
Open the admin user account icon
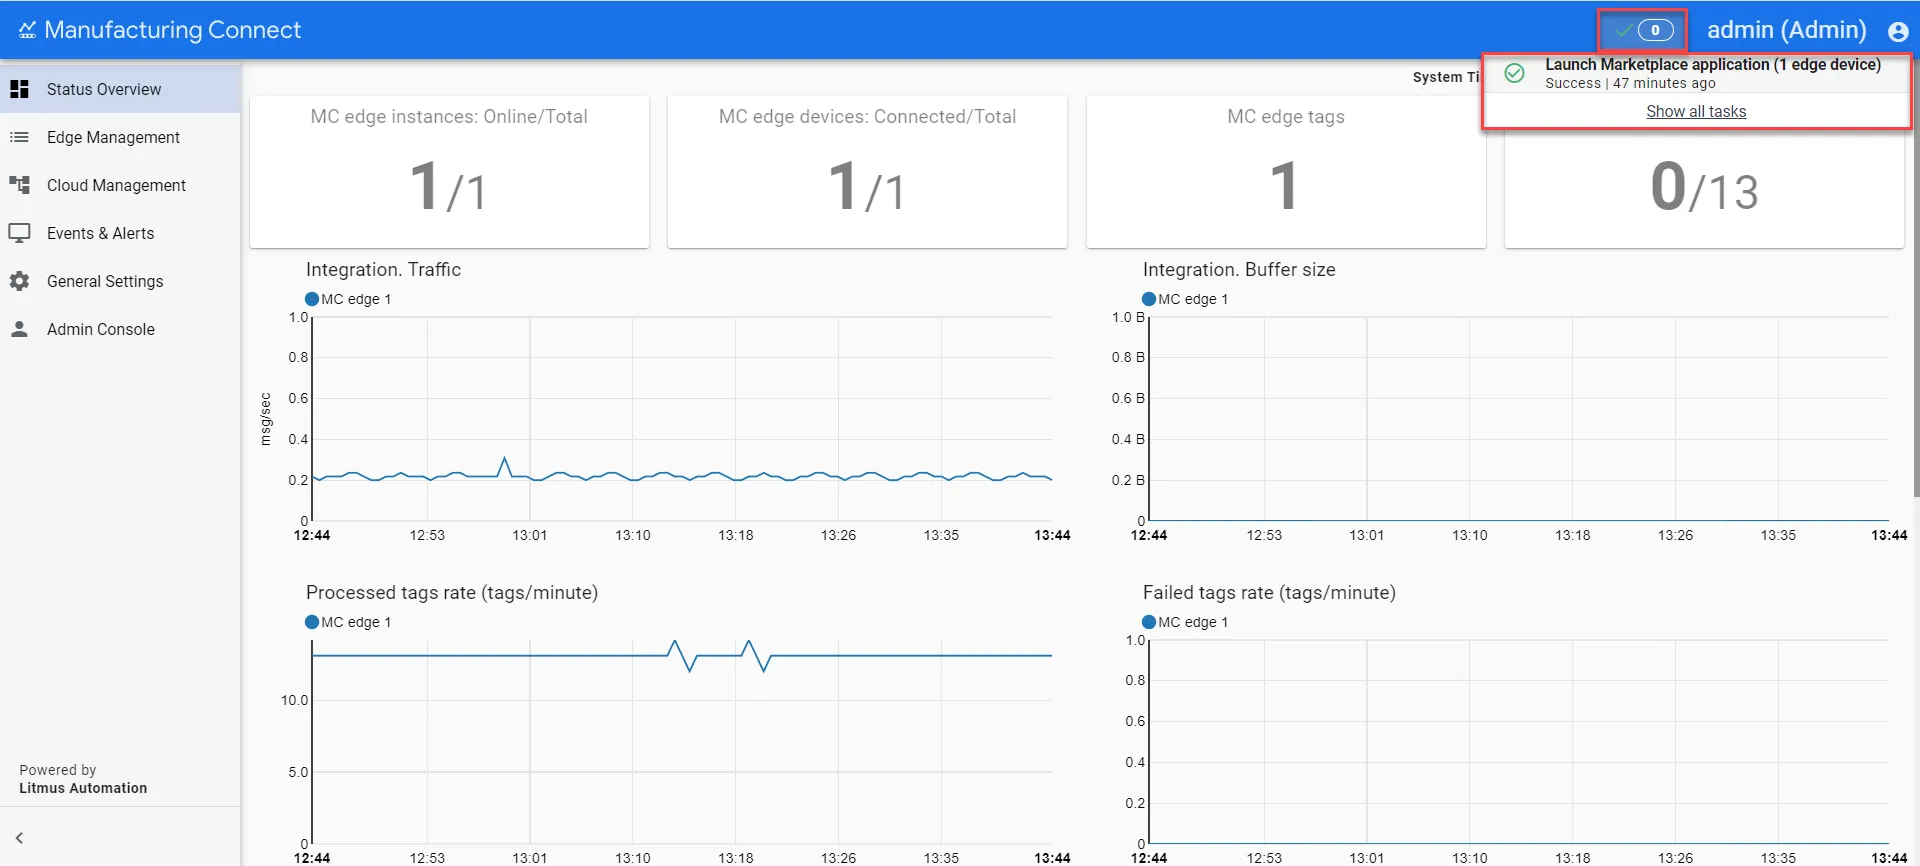[x=1898, y=31]
